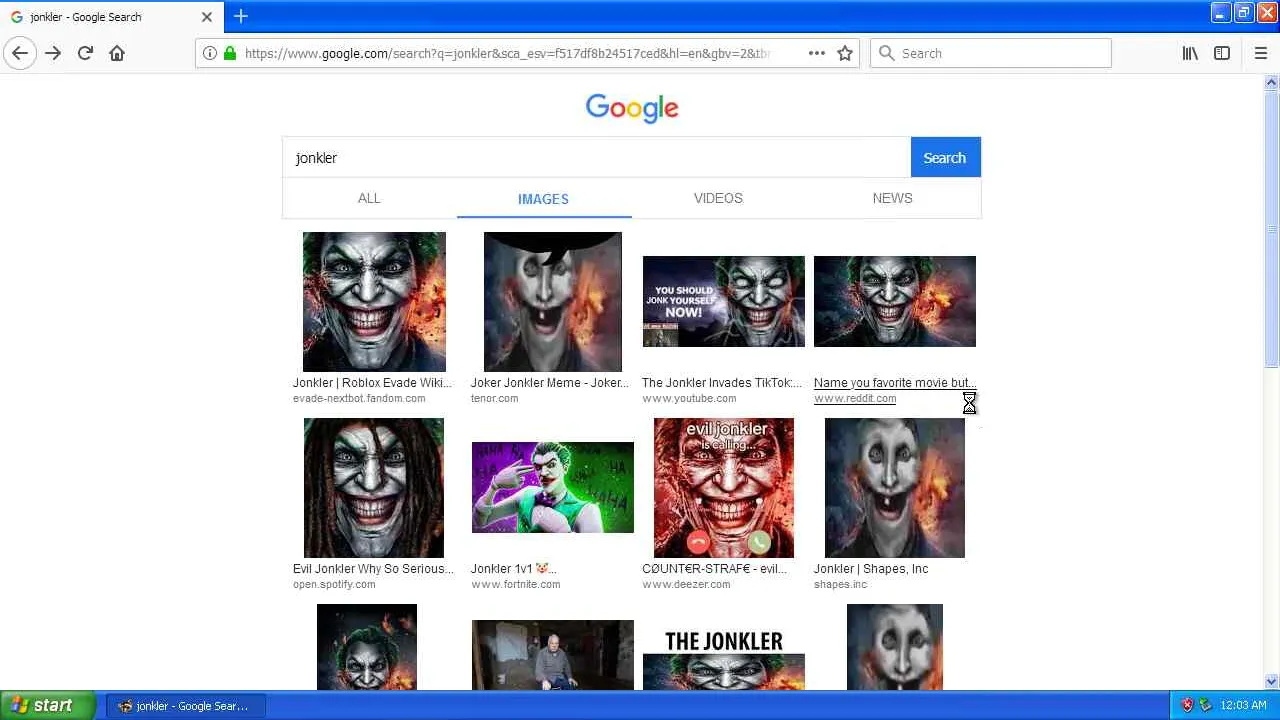
Task: Open the evil jonkler is calling thumbnail
Action: pos(724,488)
